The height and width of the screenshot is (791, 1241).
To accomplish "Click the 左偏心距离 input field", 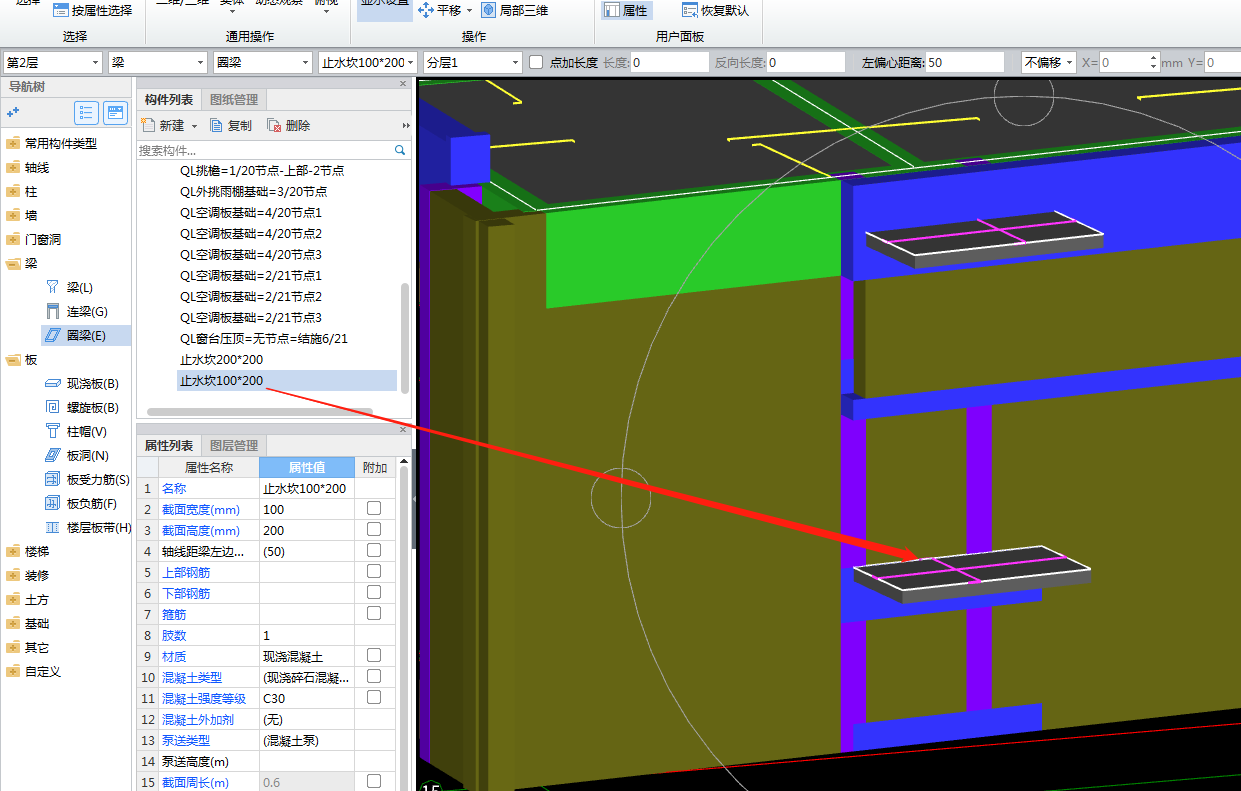I will (963, 62).
